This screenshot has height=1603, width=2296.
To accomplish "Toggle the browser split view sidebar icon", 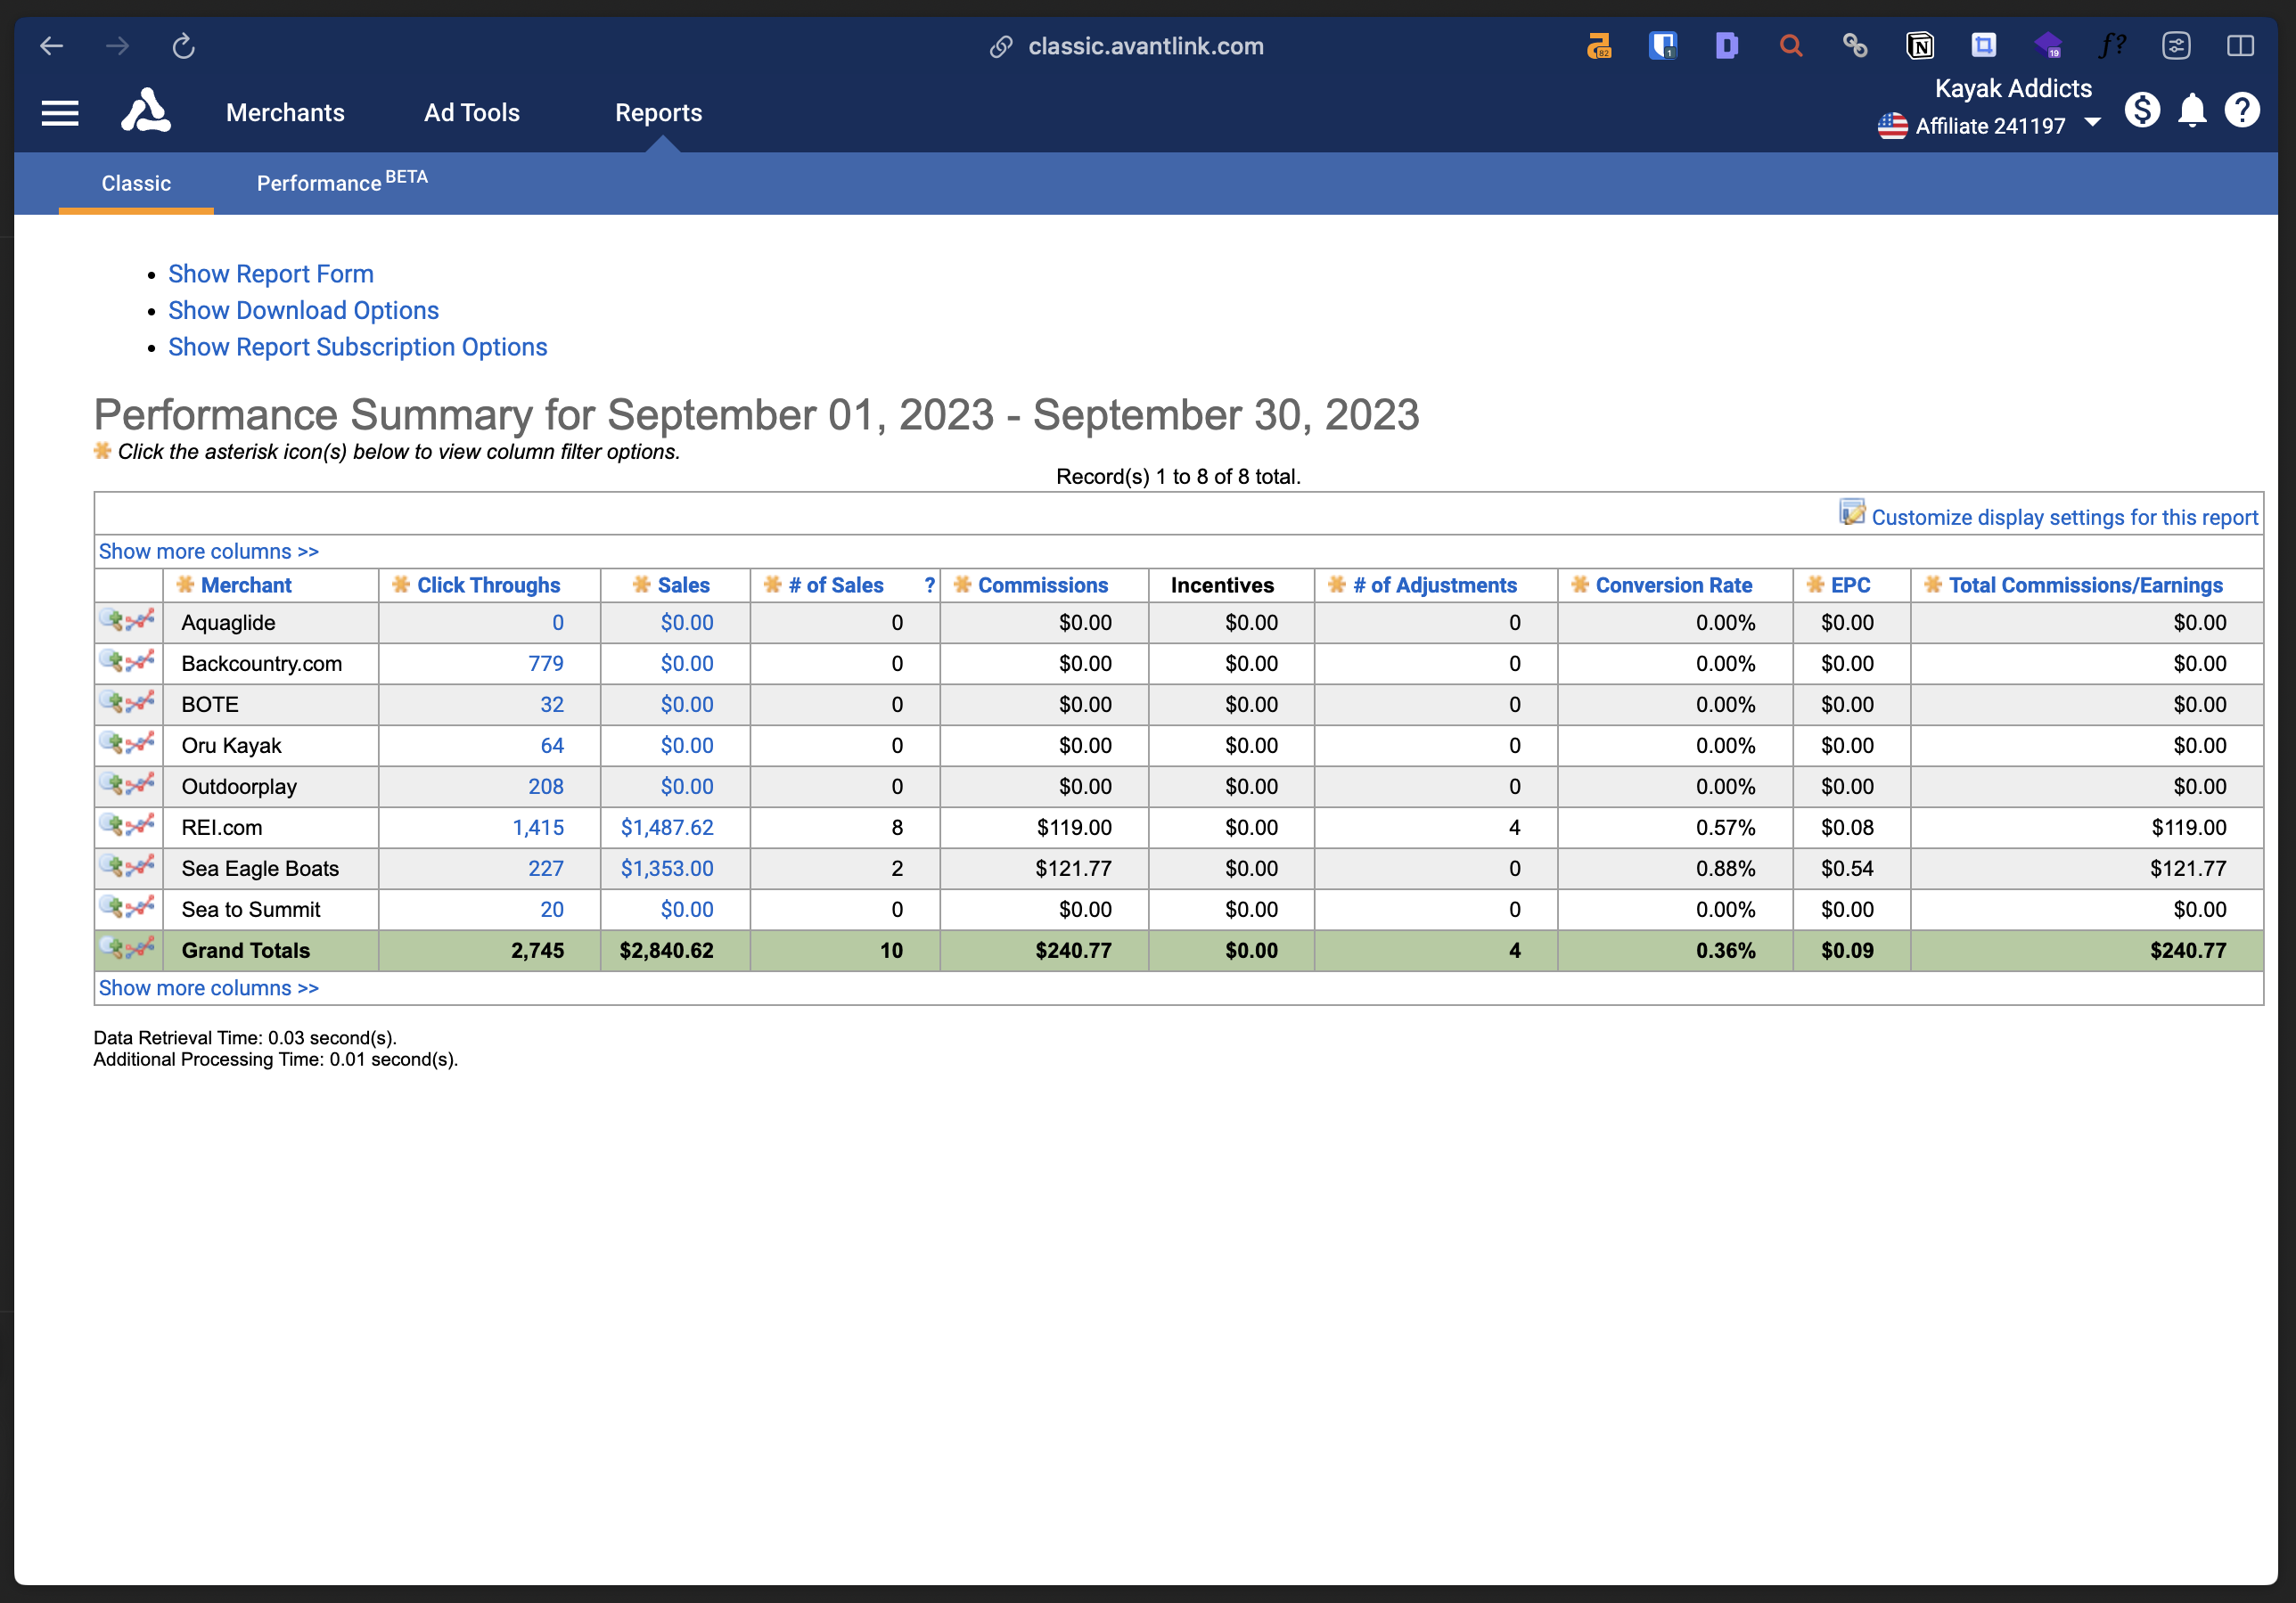I will click(2240, 46).
